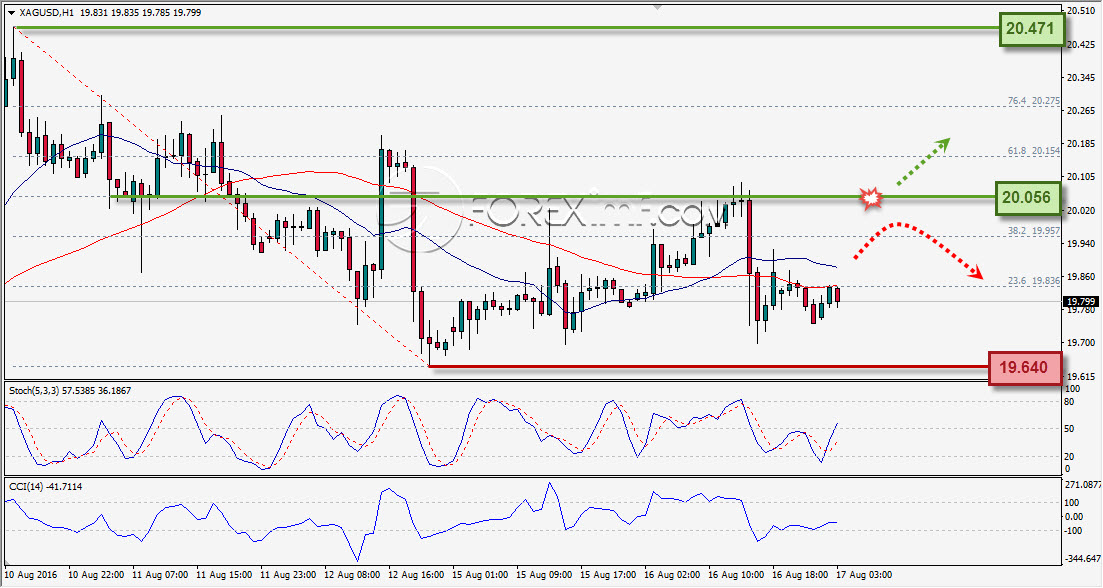Click 20.020 on the price scale
The width and height of the screenshot is (1103, 588).
1081,210
